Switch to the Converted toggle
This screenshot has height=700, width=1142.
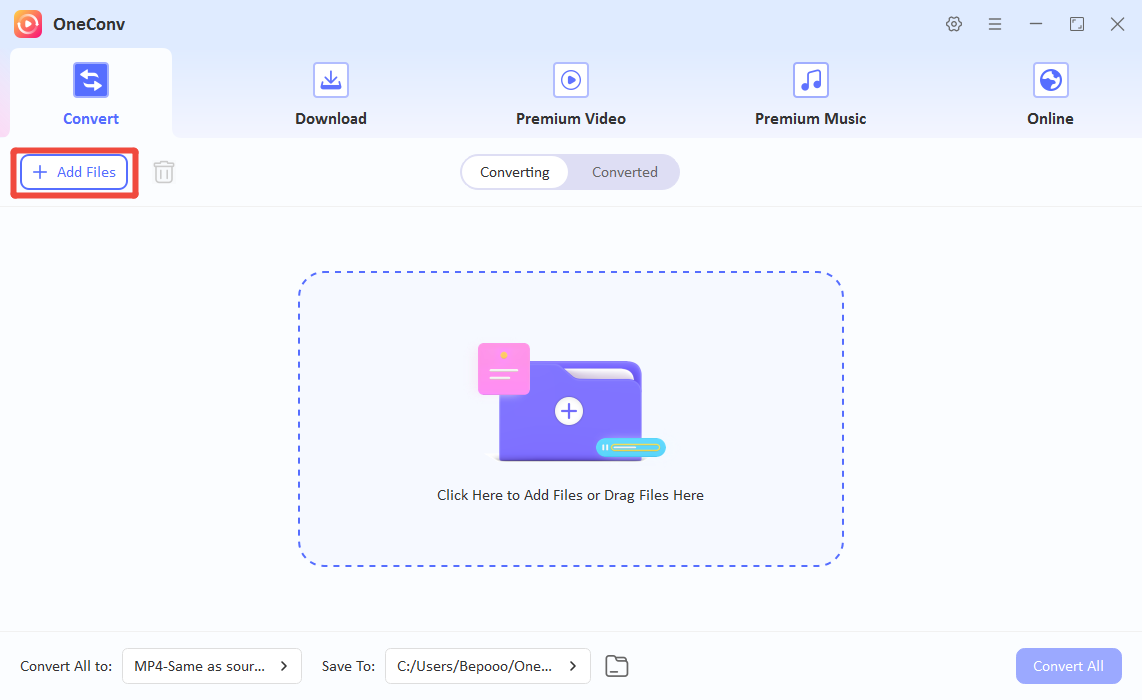[624, 172]
